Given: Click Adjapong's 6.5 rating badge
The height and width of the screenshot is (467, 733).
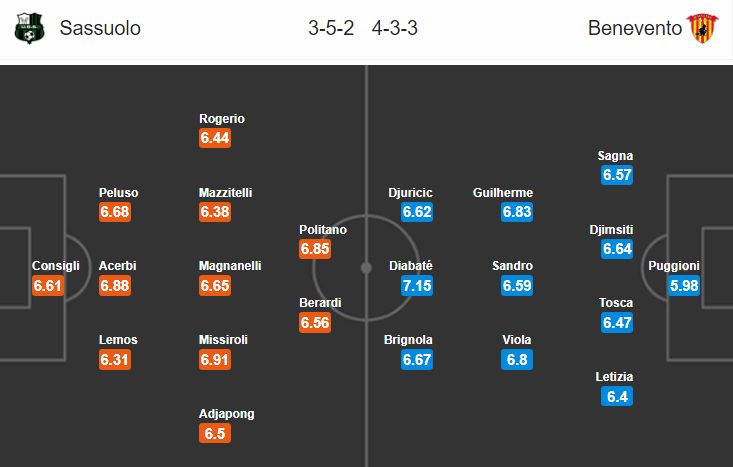Looking at the screenshot, I should (215, 433).
